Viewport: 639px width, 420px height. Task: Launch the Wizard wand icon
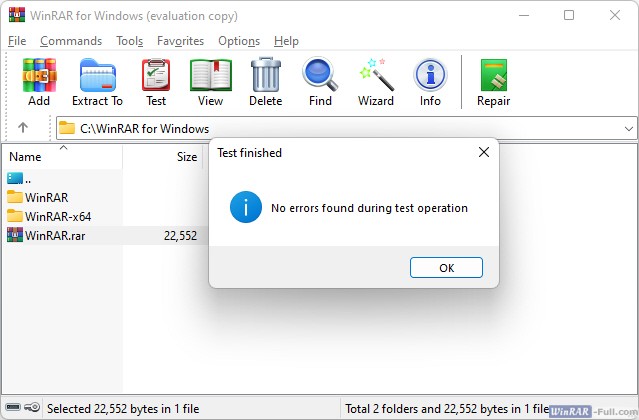(x=376, y=76)
